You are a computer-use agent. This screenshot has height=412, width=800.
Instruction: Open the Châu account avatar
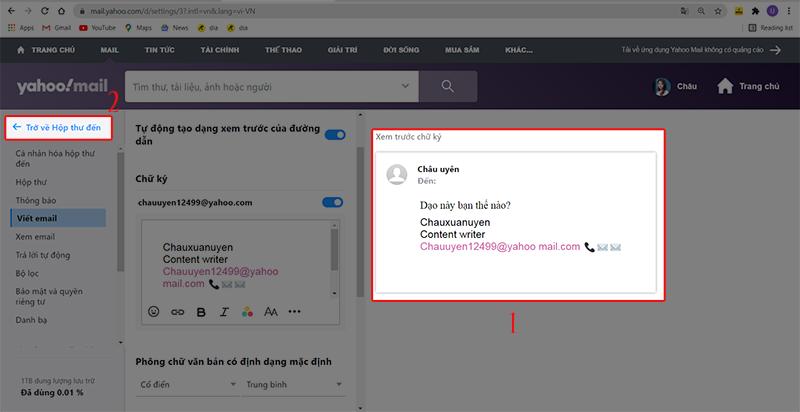(662, 87)
